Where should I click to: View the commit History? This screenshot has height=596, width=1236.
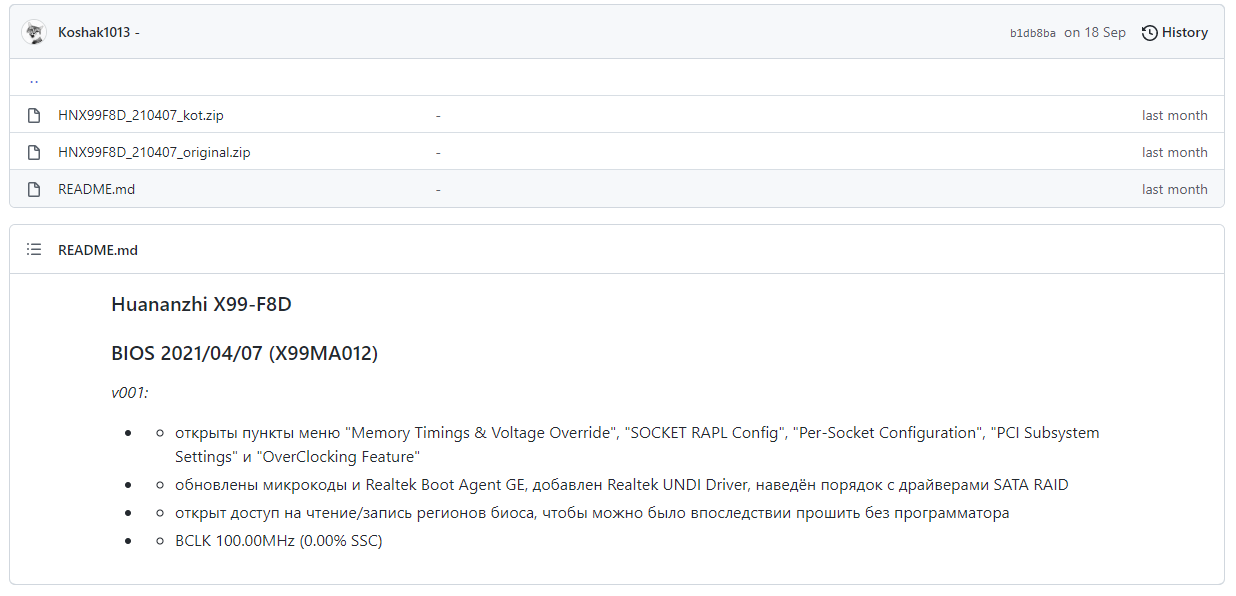[1175, 32]
